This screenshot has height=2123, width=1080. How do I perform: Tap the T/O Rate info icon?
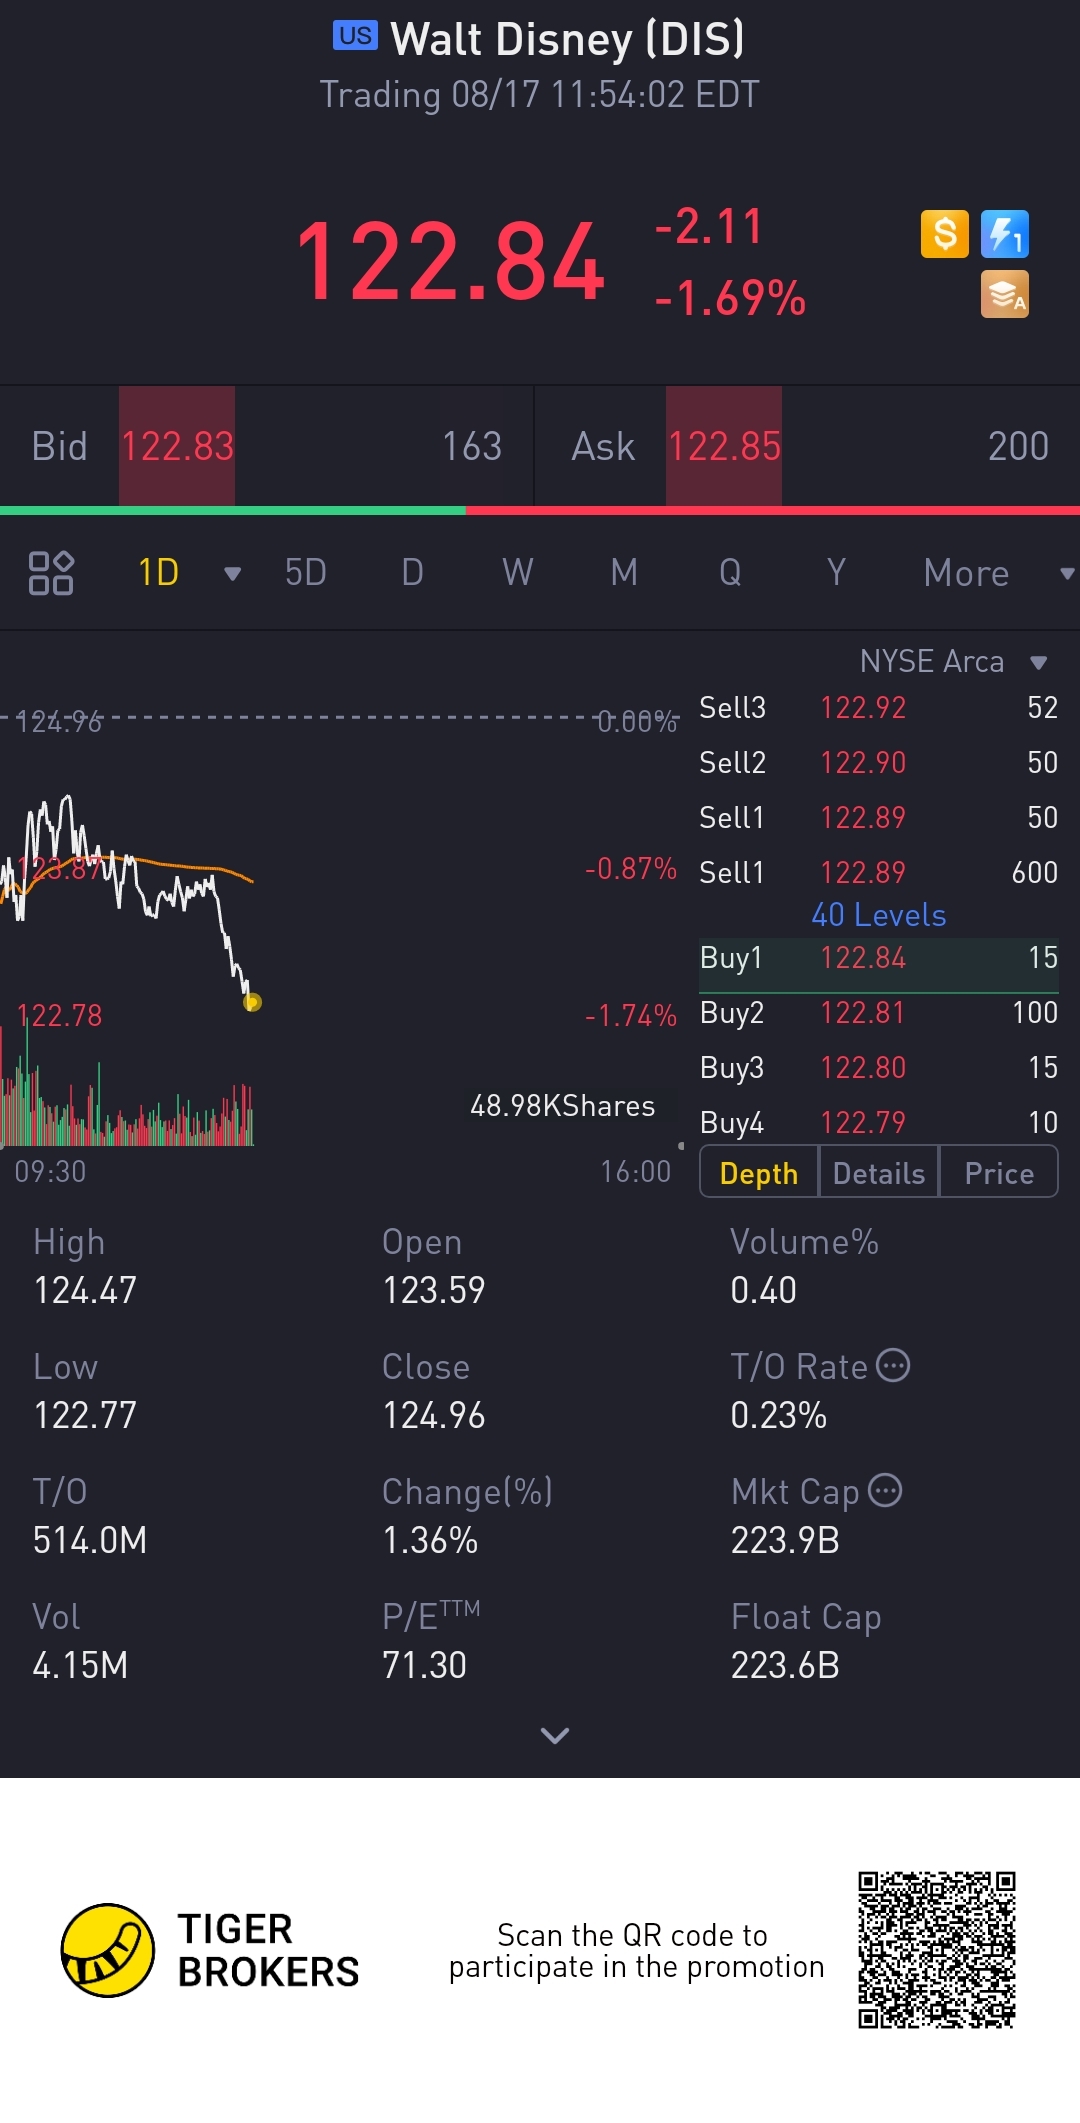tap(893, 1365)
